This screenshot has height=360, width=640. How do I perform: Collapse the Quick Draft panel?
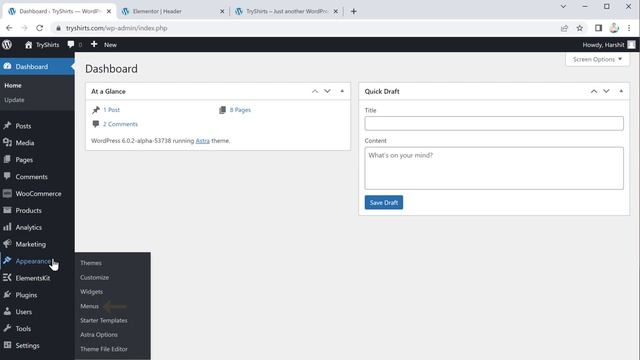tap(621, 91)
